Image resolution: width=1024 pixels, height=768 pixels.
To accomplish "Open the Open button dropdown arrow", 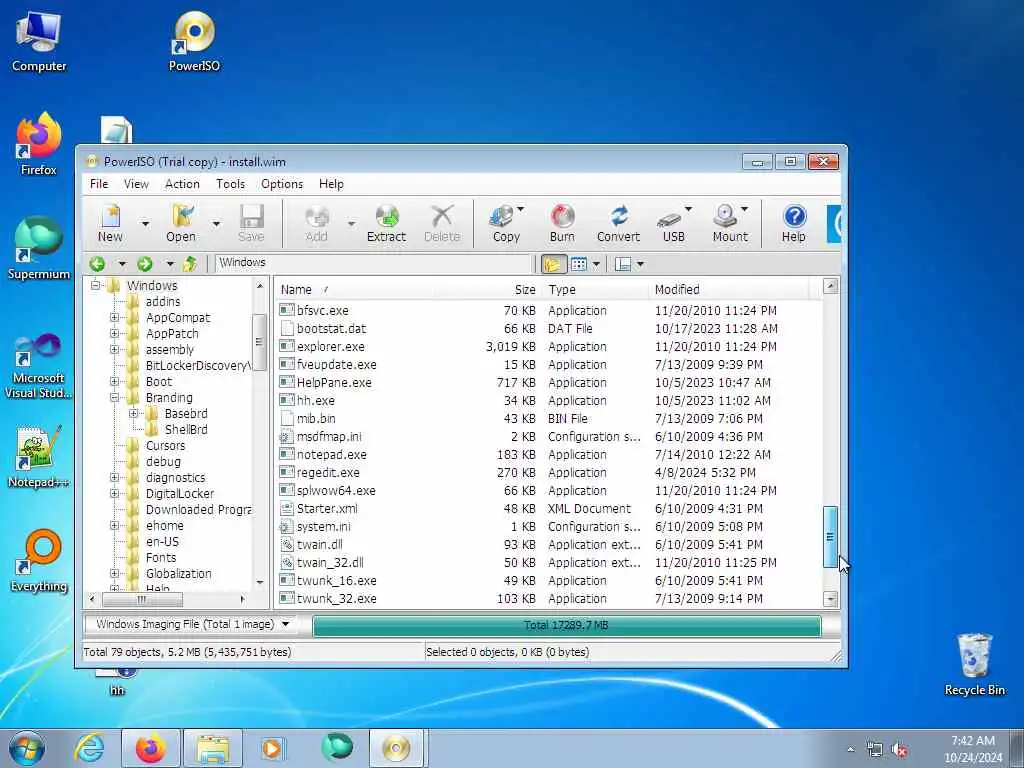I will click(216, 224).
